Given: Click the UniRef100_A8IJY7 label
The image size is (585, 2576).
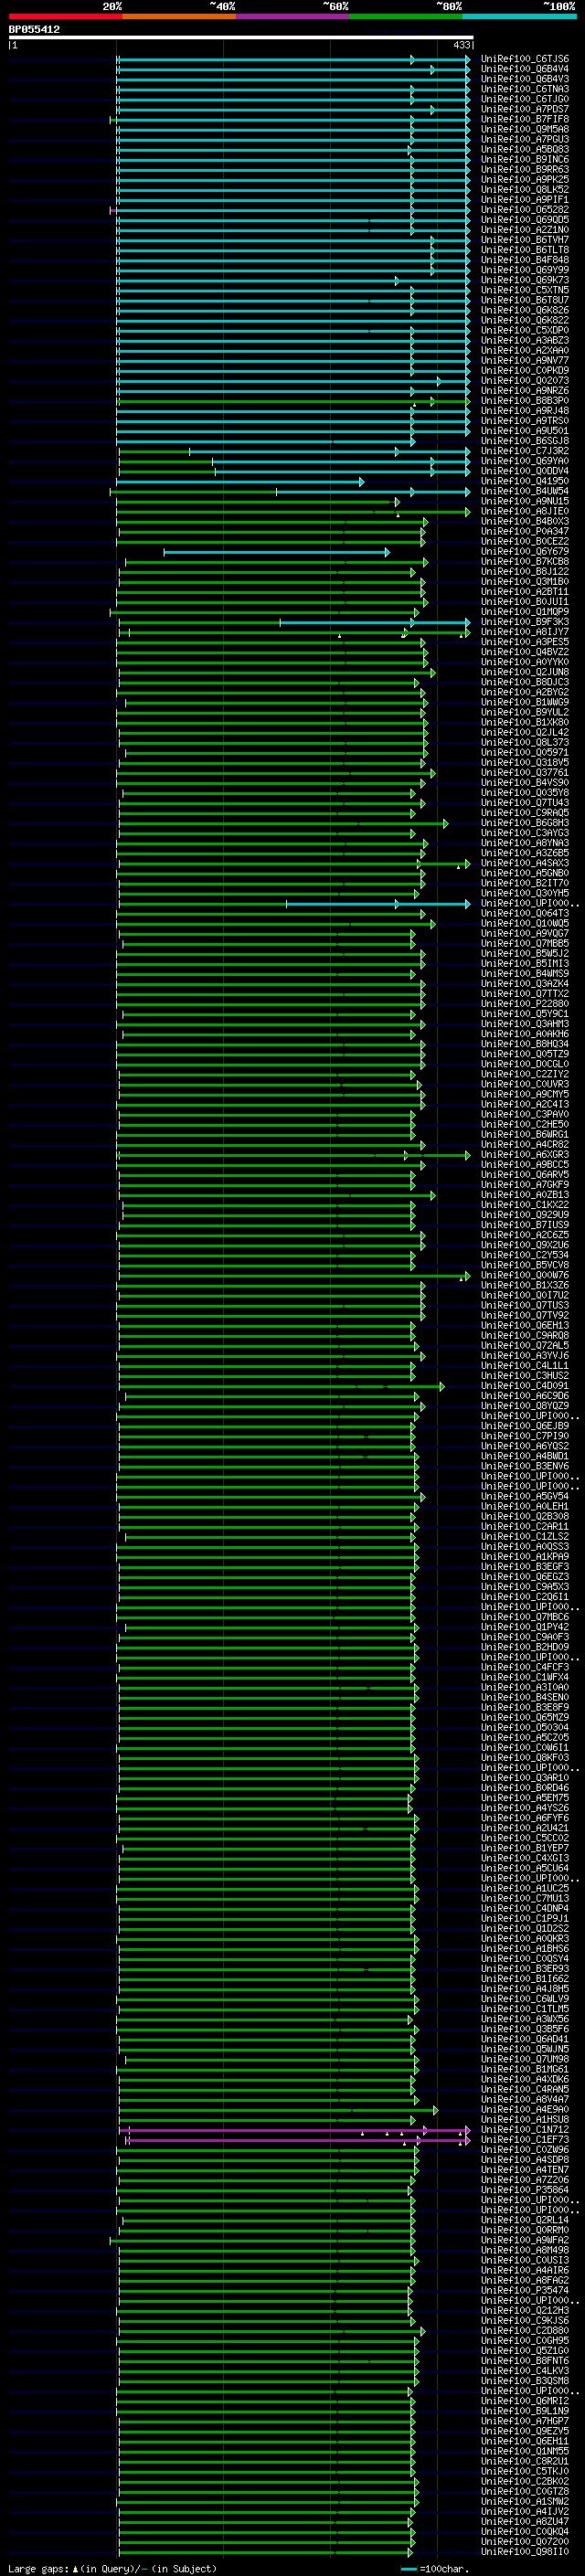Looking at the screenshot, I should tap(525, 632).
